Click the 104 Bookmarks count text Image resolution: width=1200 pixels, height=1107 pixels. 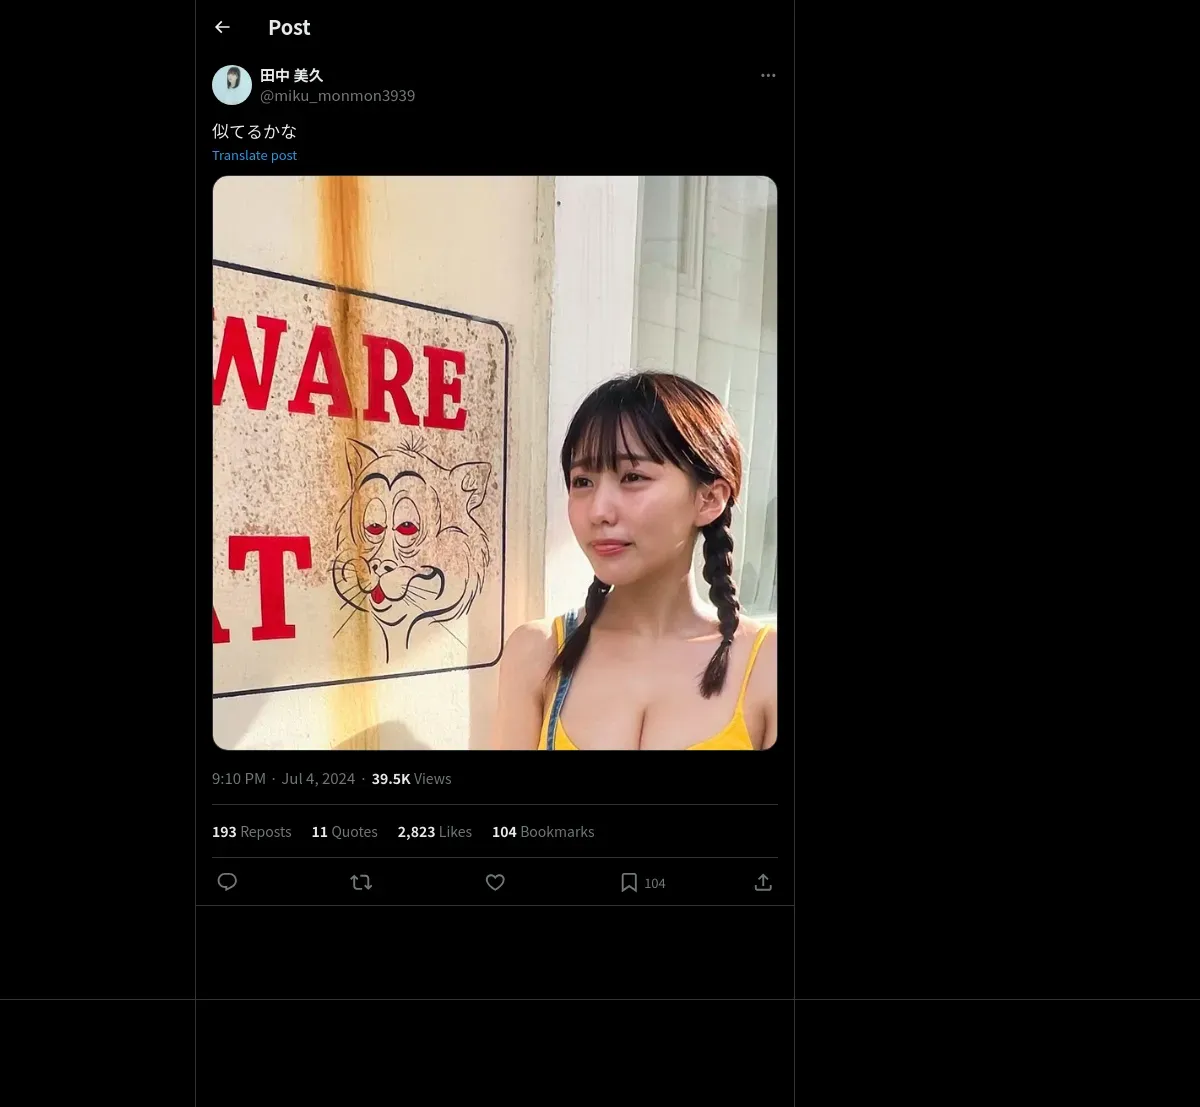tap(543, 832)
